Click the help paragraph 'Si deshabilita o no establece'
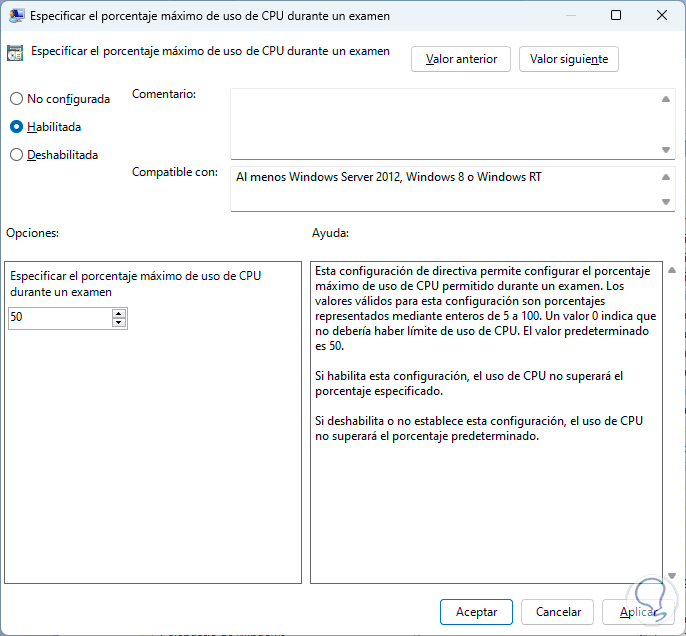 [479, 428]
